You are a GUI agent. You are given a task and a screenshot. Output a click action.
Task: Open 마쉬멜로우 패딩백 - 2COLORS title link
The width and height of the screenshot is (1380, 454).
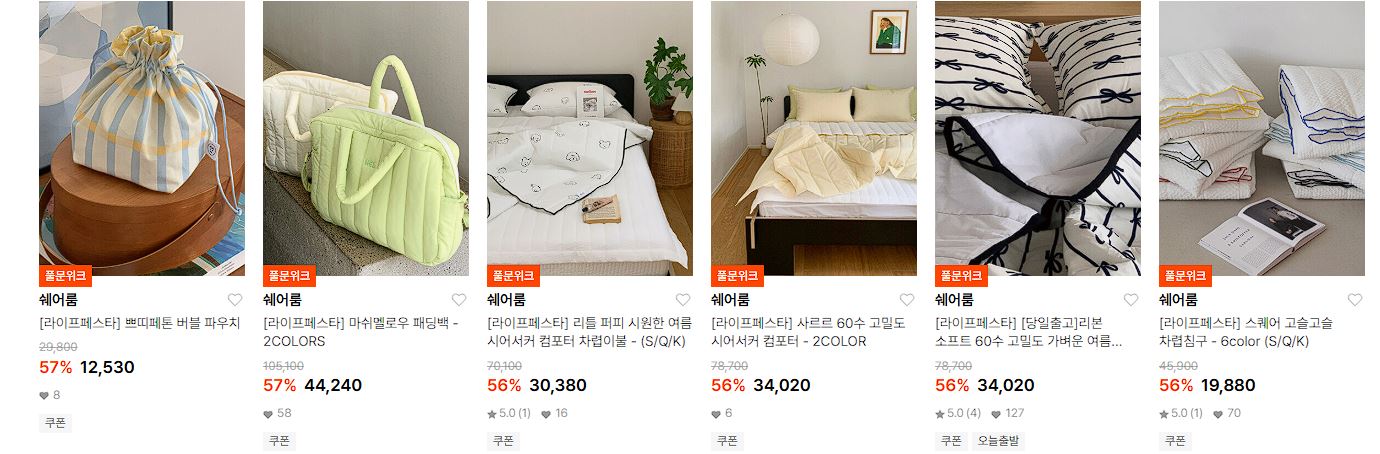pos(361,332)
